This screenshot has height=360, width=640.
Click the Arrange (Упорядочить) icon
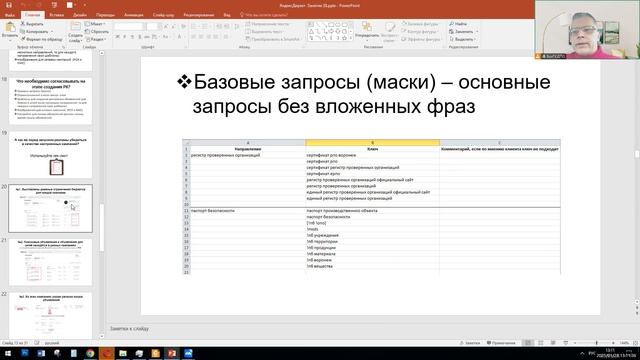click(367, 27)
